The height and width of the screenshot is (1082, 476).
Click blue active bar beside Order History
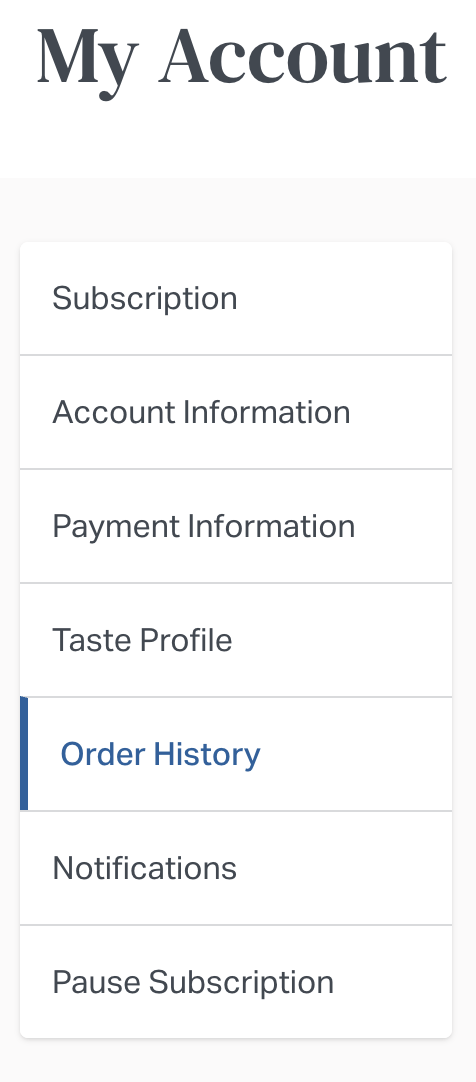pos(24,754)
